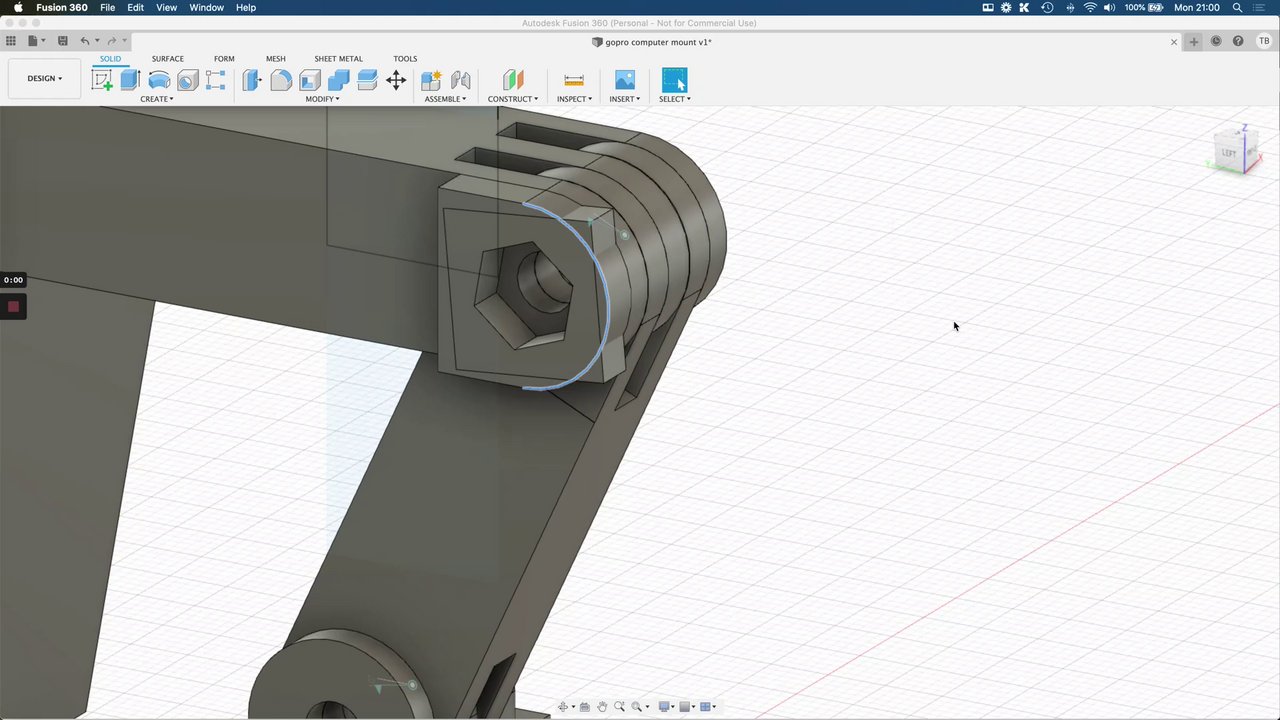Expand the INSERT menu
Image resolution: width=1280 pixels, height=720 pixels.
pyautogui.click(x=625, y=99)
